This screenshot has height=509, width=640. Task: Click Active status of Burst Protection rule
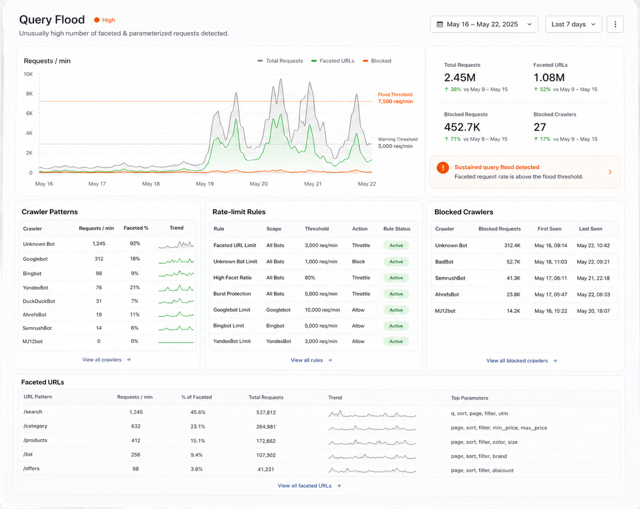(396, 294)
